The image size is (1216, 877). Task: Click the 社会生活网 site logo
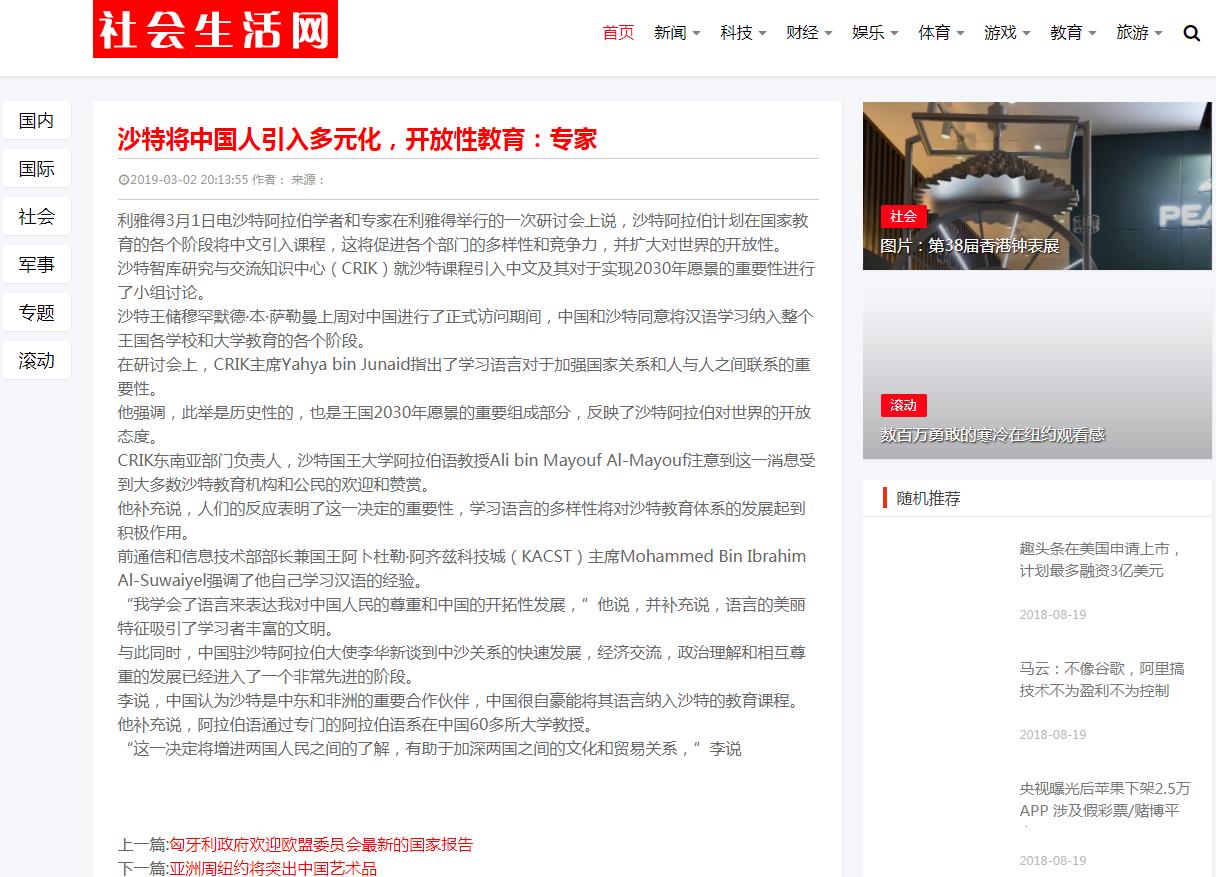pos(215,29)
